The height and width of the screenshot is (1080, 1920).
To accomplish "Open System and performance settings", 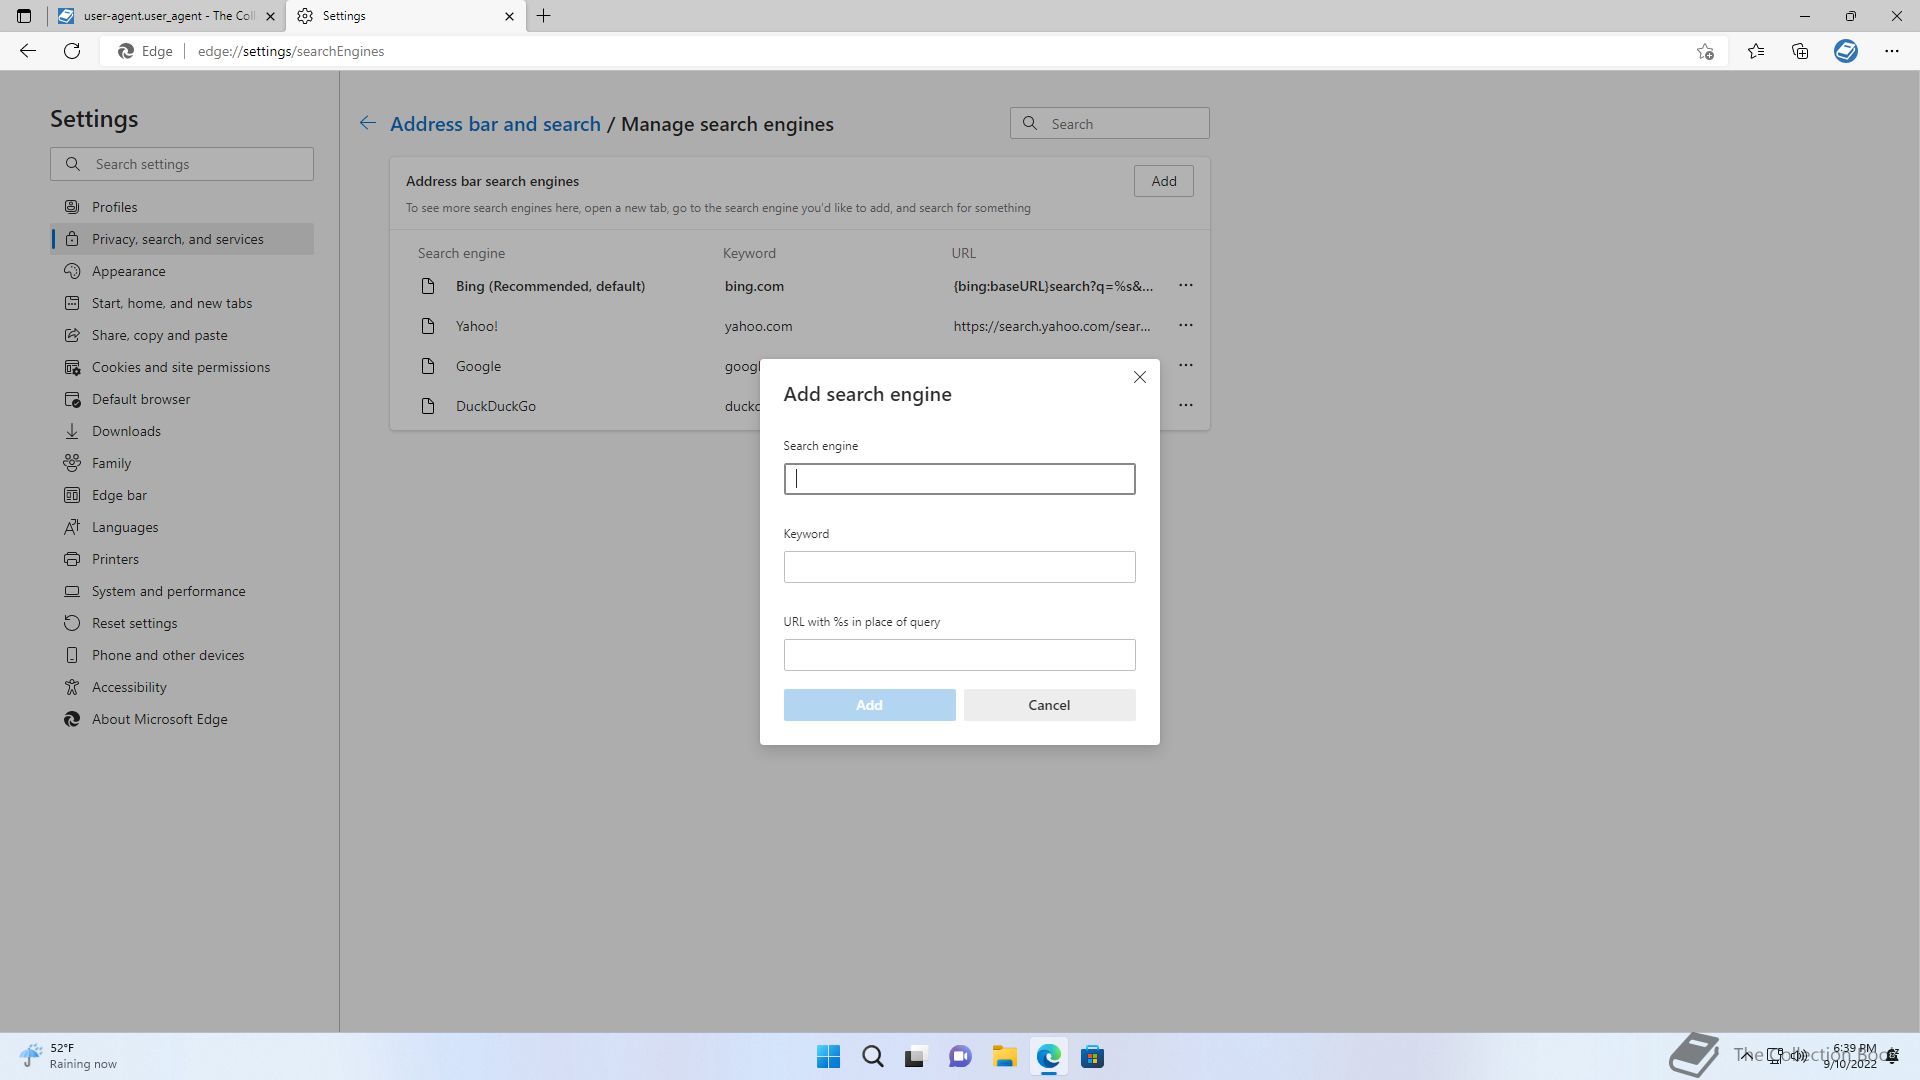I will point(182,591).
